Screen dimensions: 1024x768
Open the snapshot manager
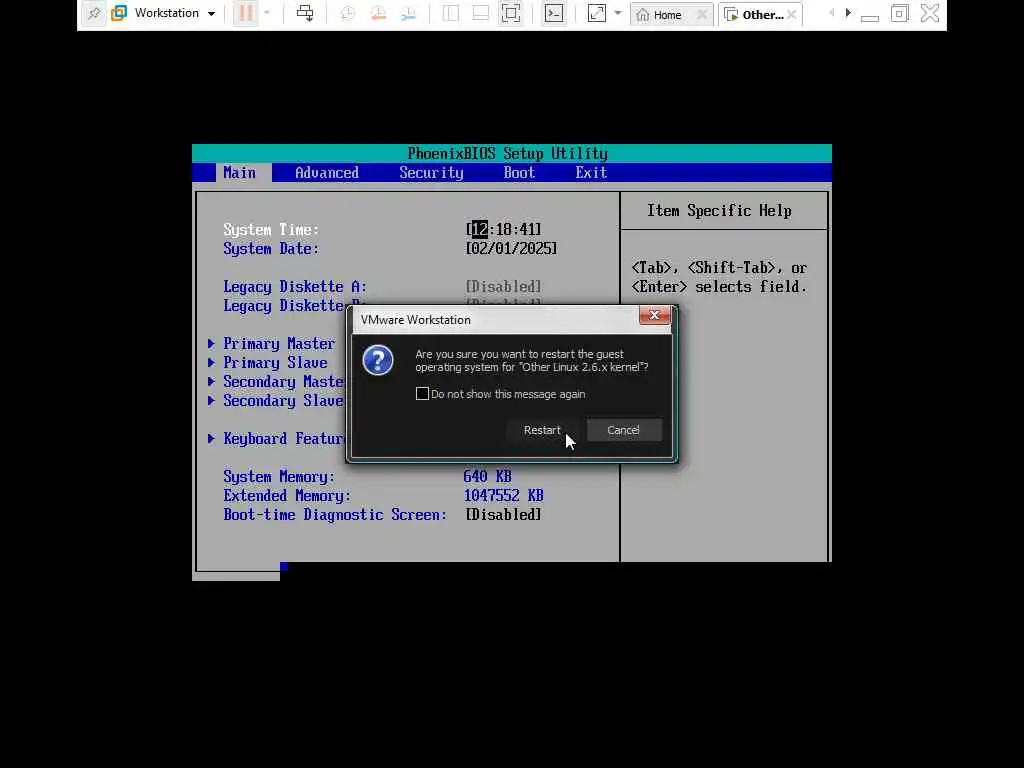click(x=408, y=13)
